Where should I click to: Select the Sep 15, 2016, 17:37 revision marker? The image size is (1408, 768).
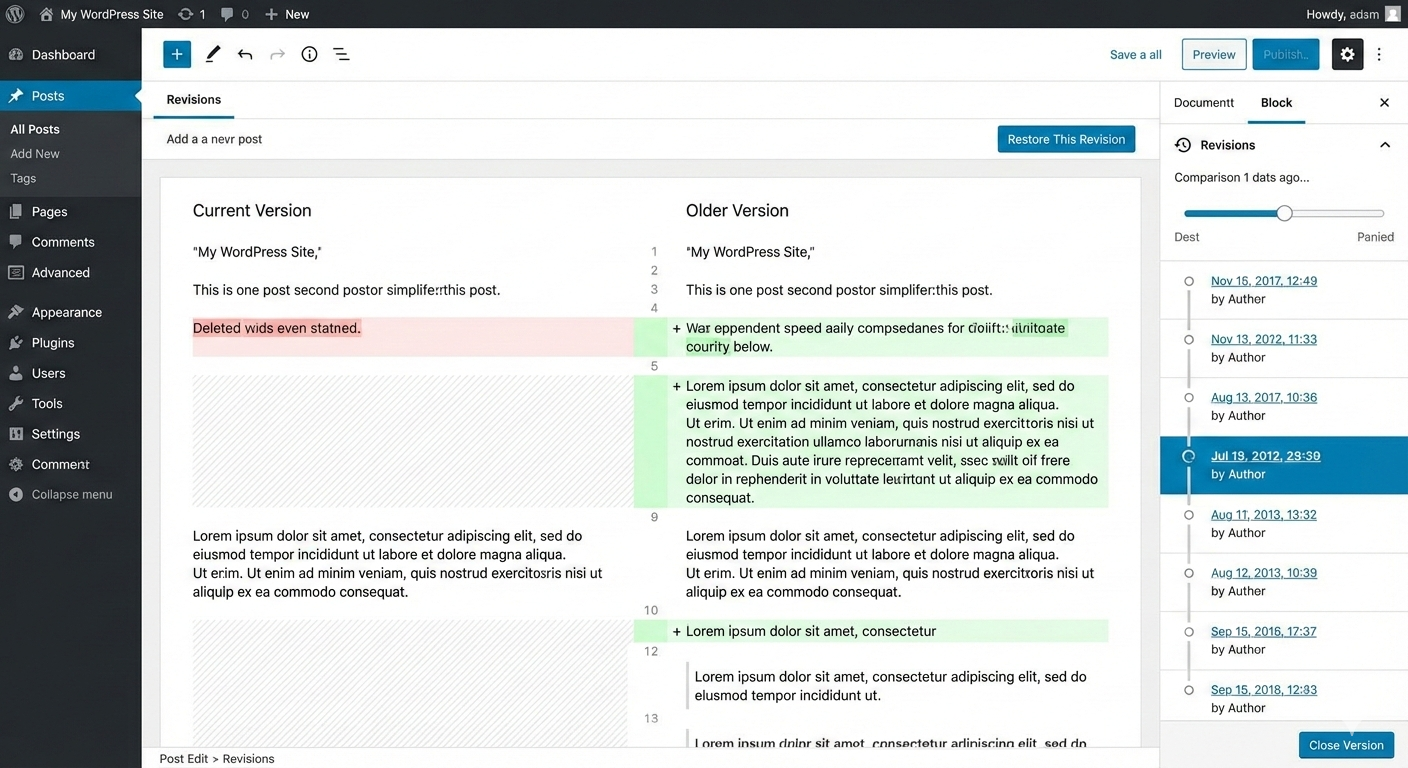[1189, 632]
